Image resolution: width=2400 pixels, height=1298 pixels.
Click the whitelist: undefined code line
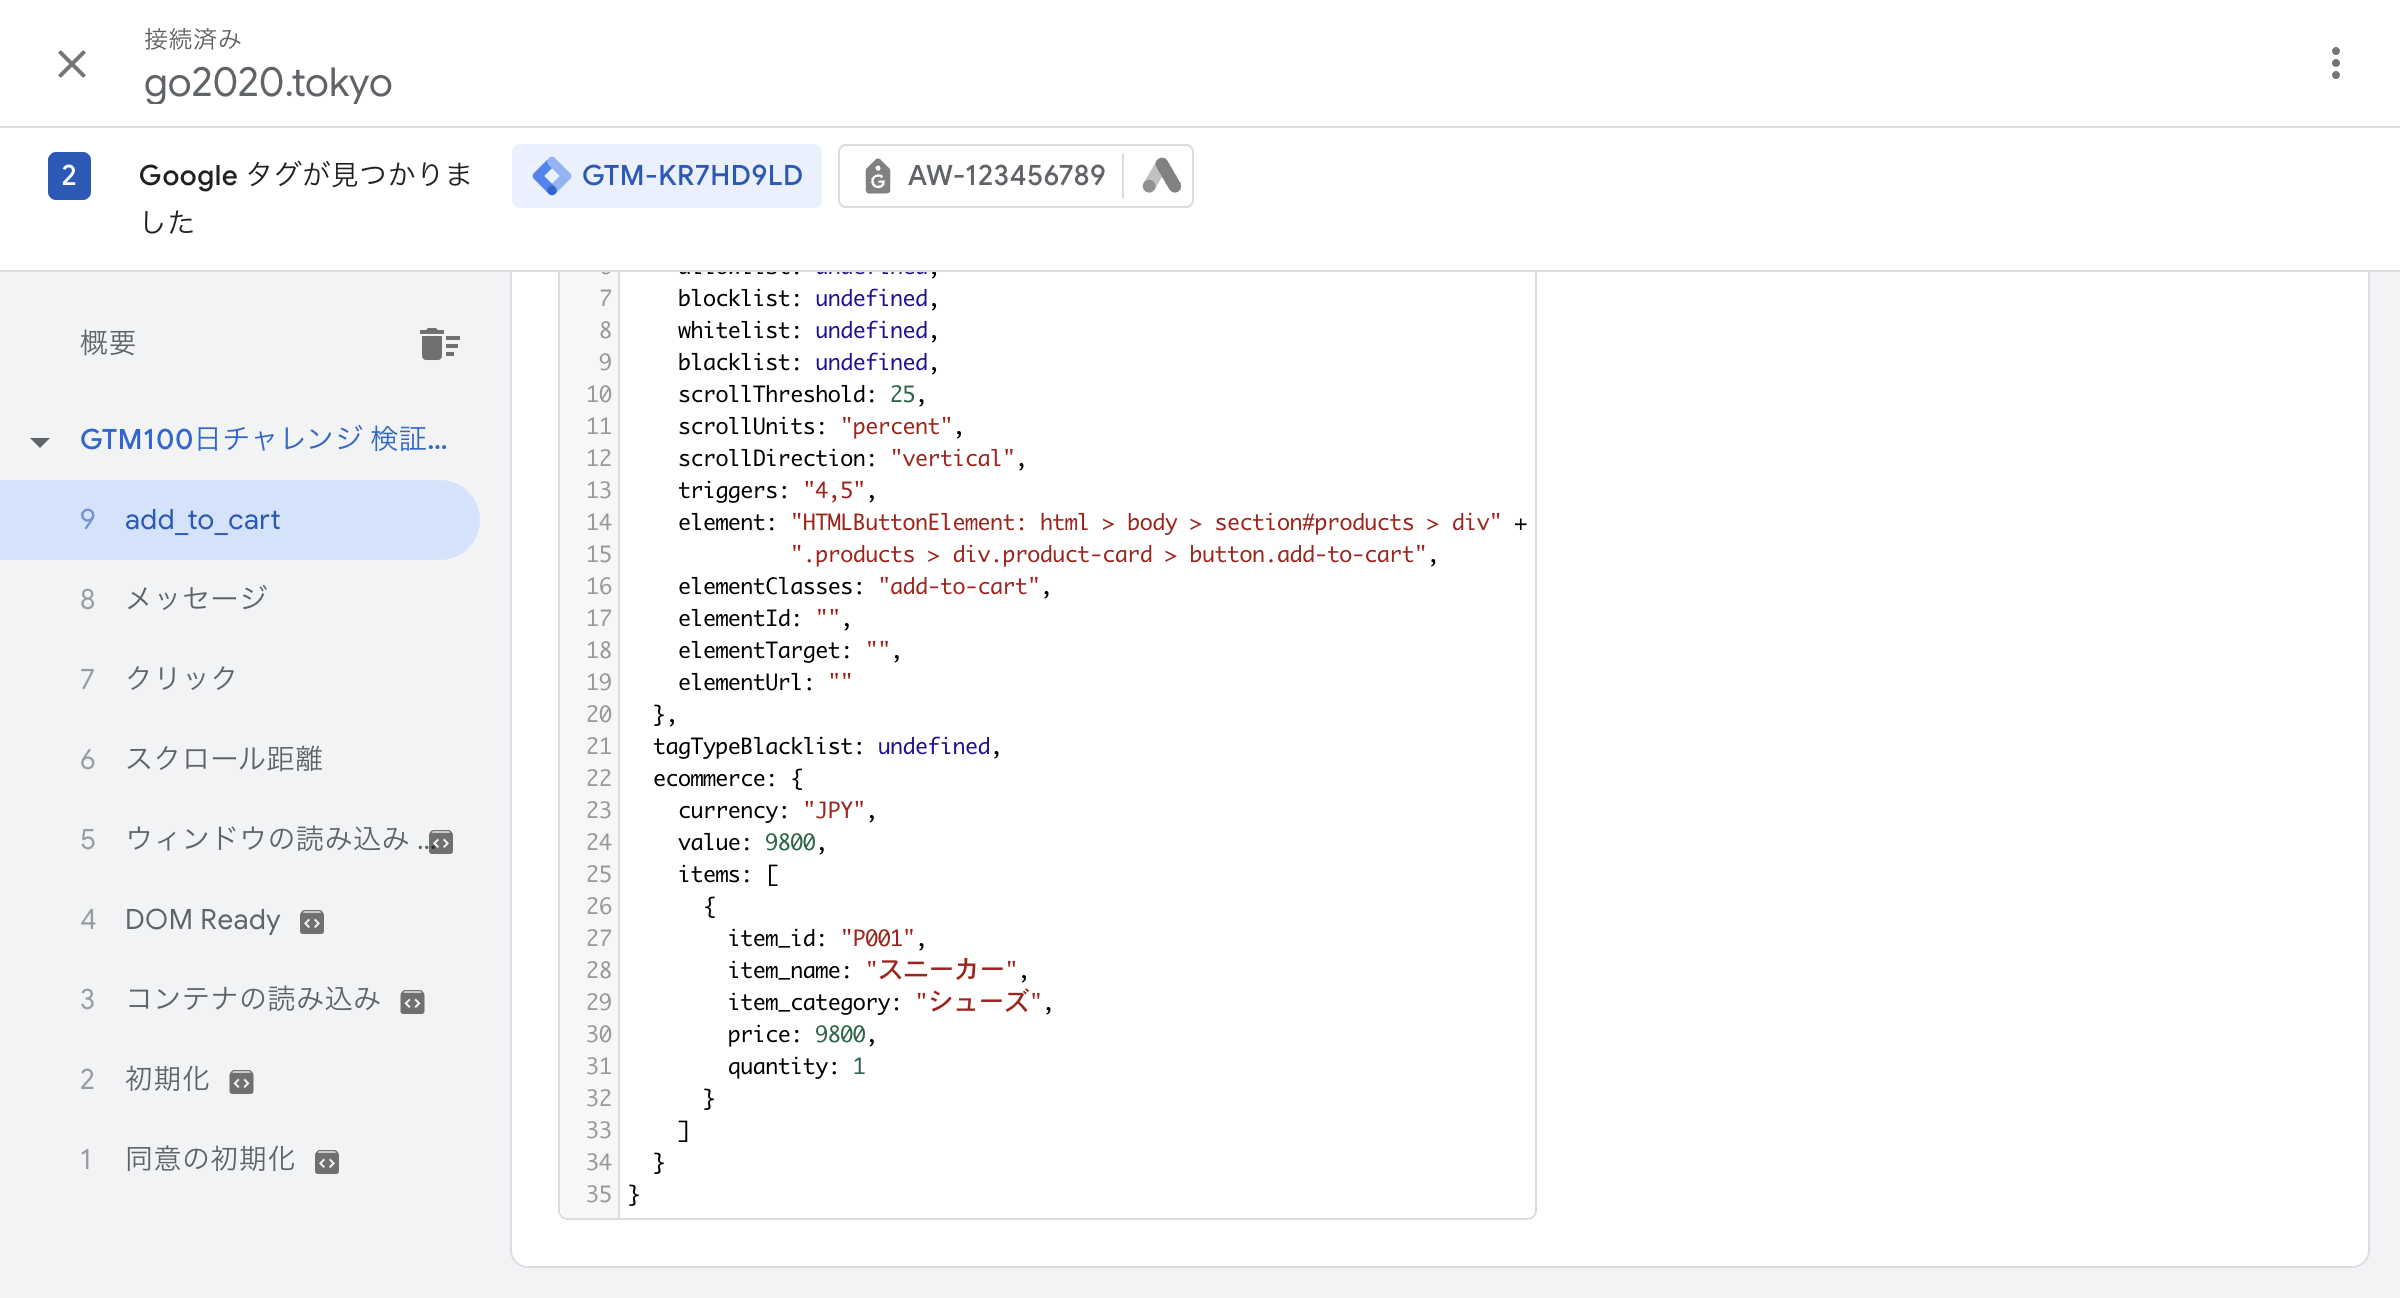[808, 330]
